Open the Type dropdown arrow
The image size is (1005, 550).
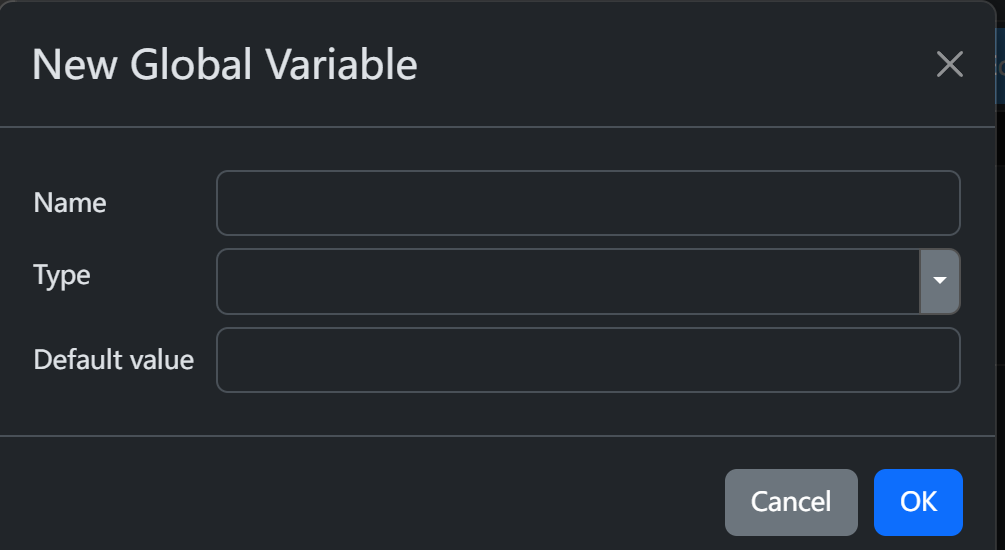point(939,281)
